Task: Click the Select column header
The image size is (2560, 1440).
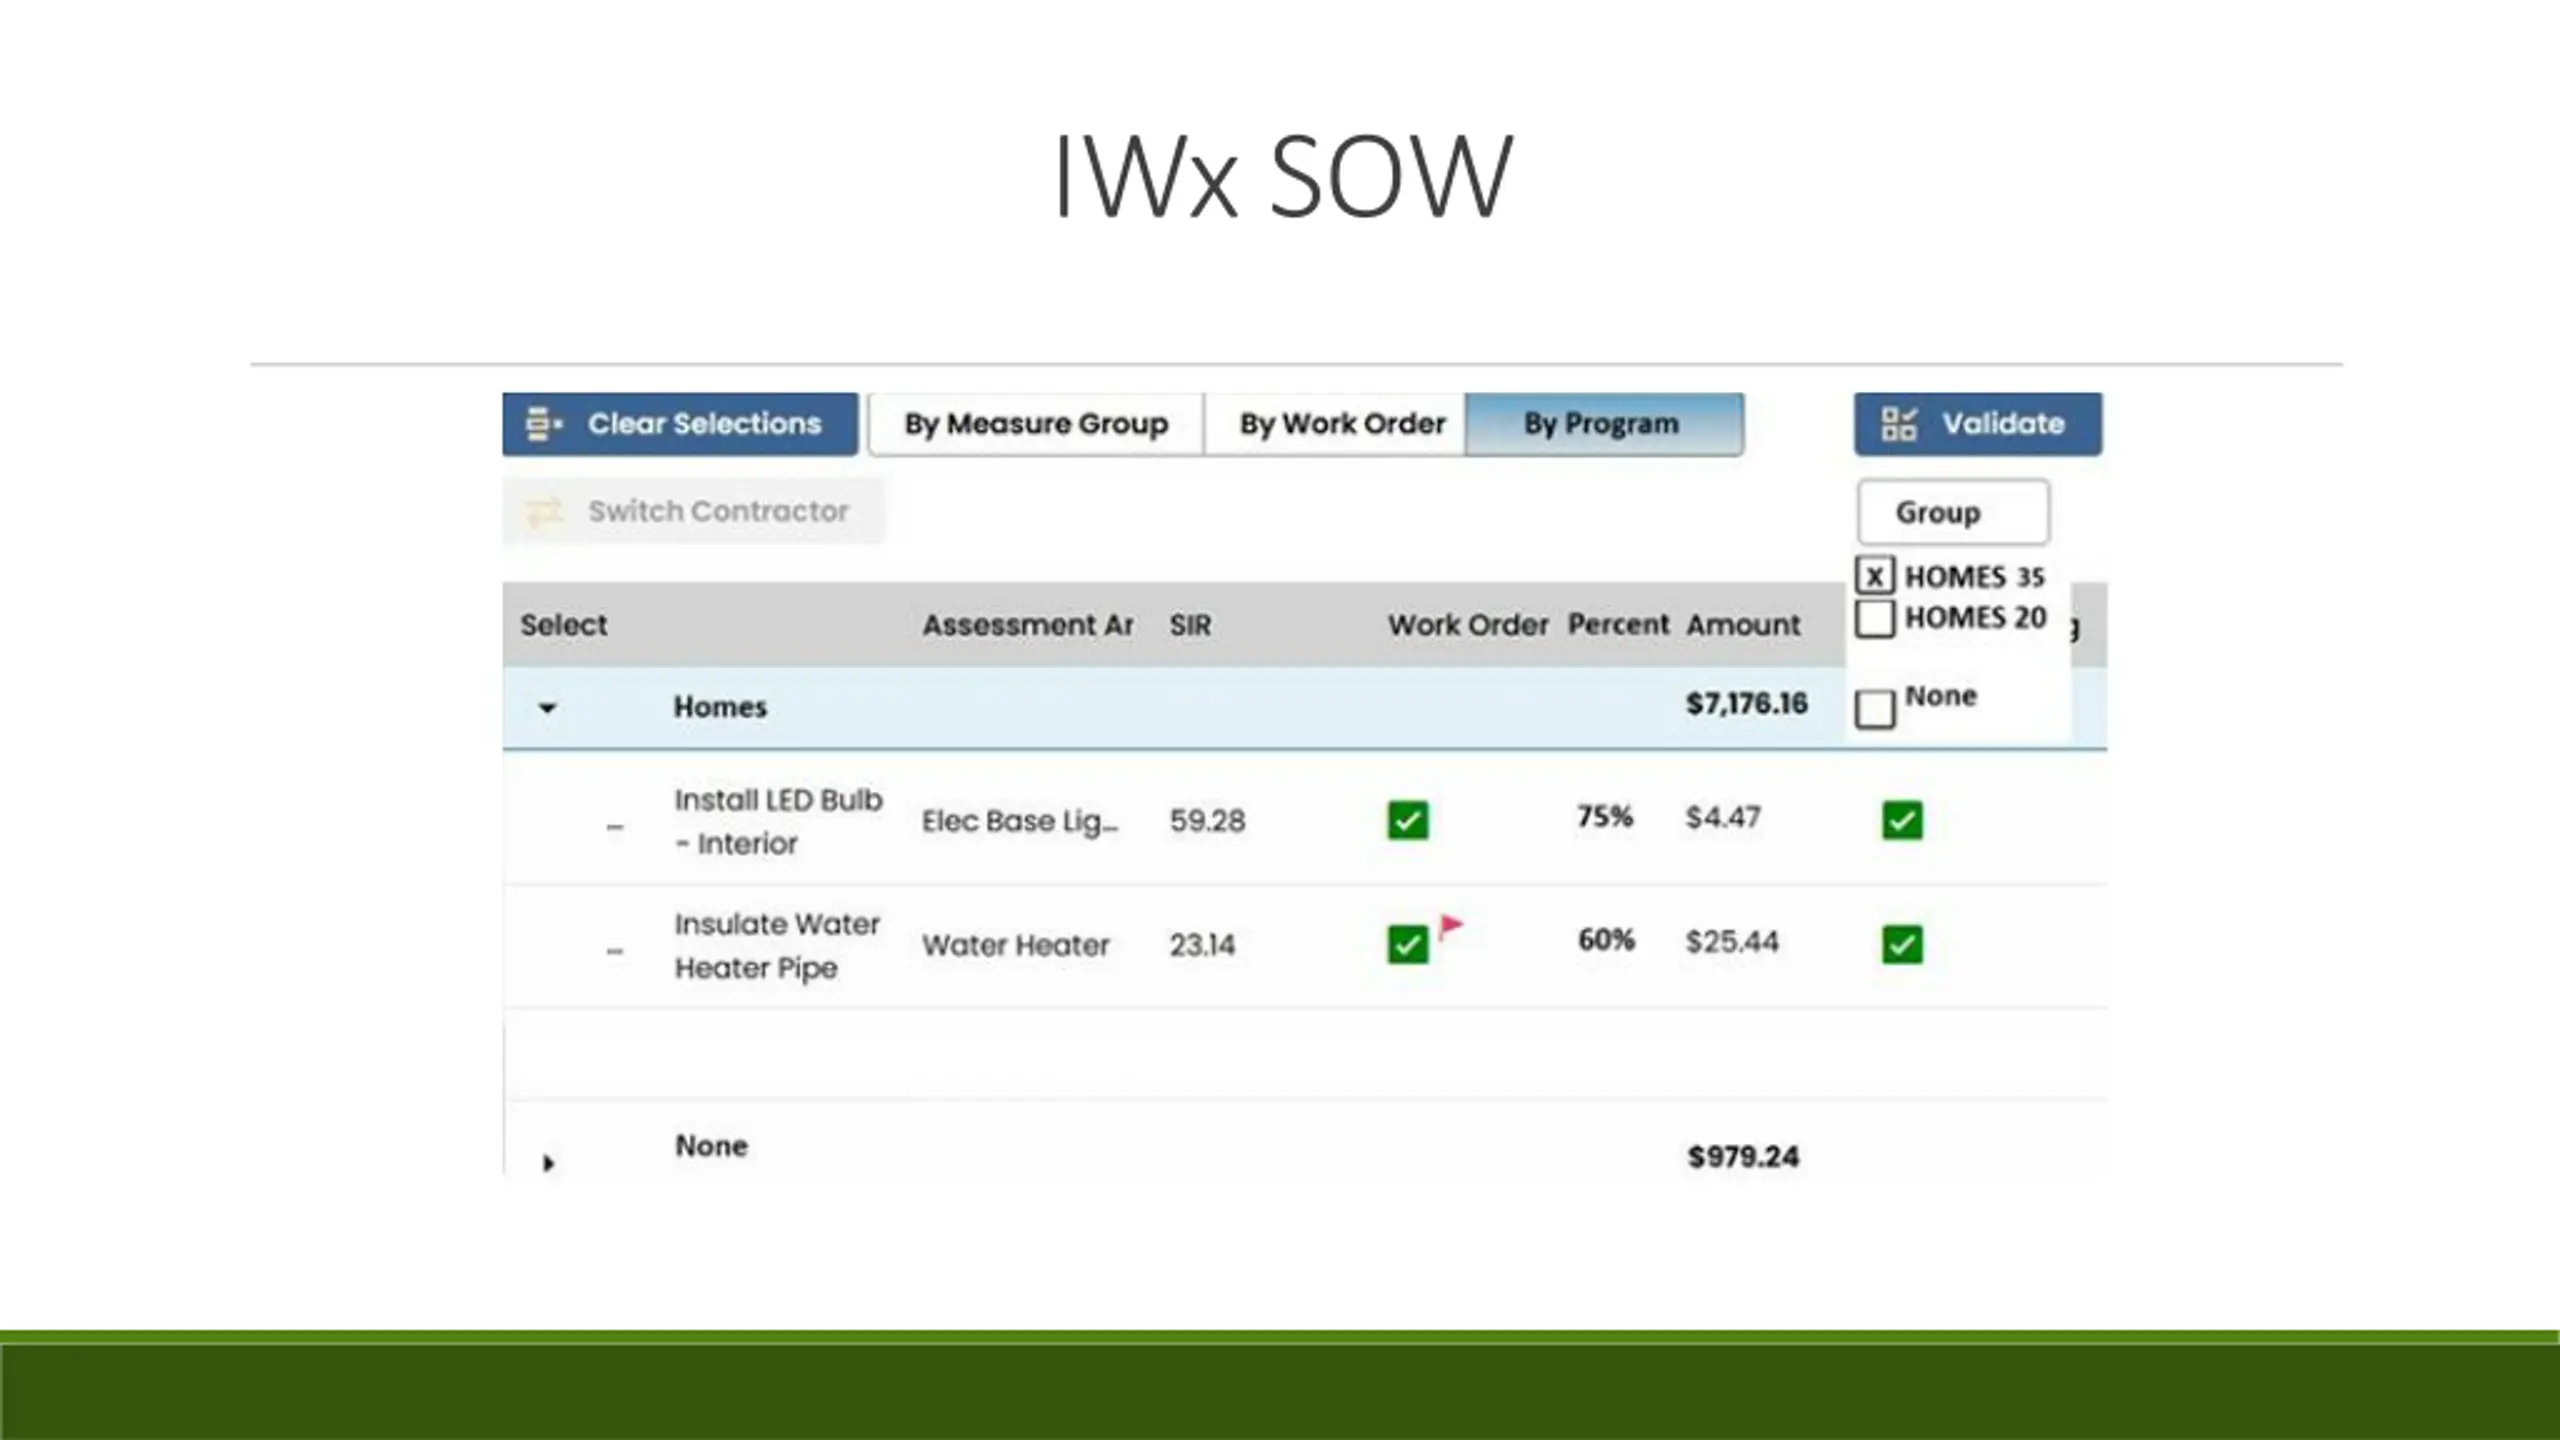Action: (563, 625)
